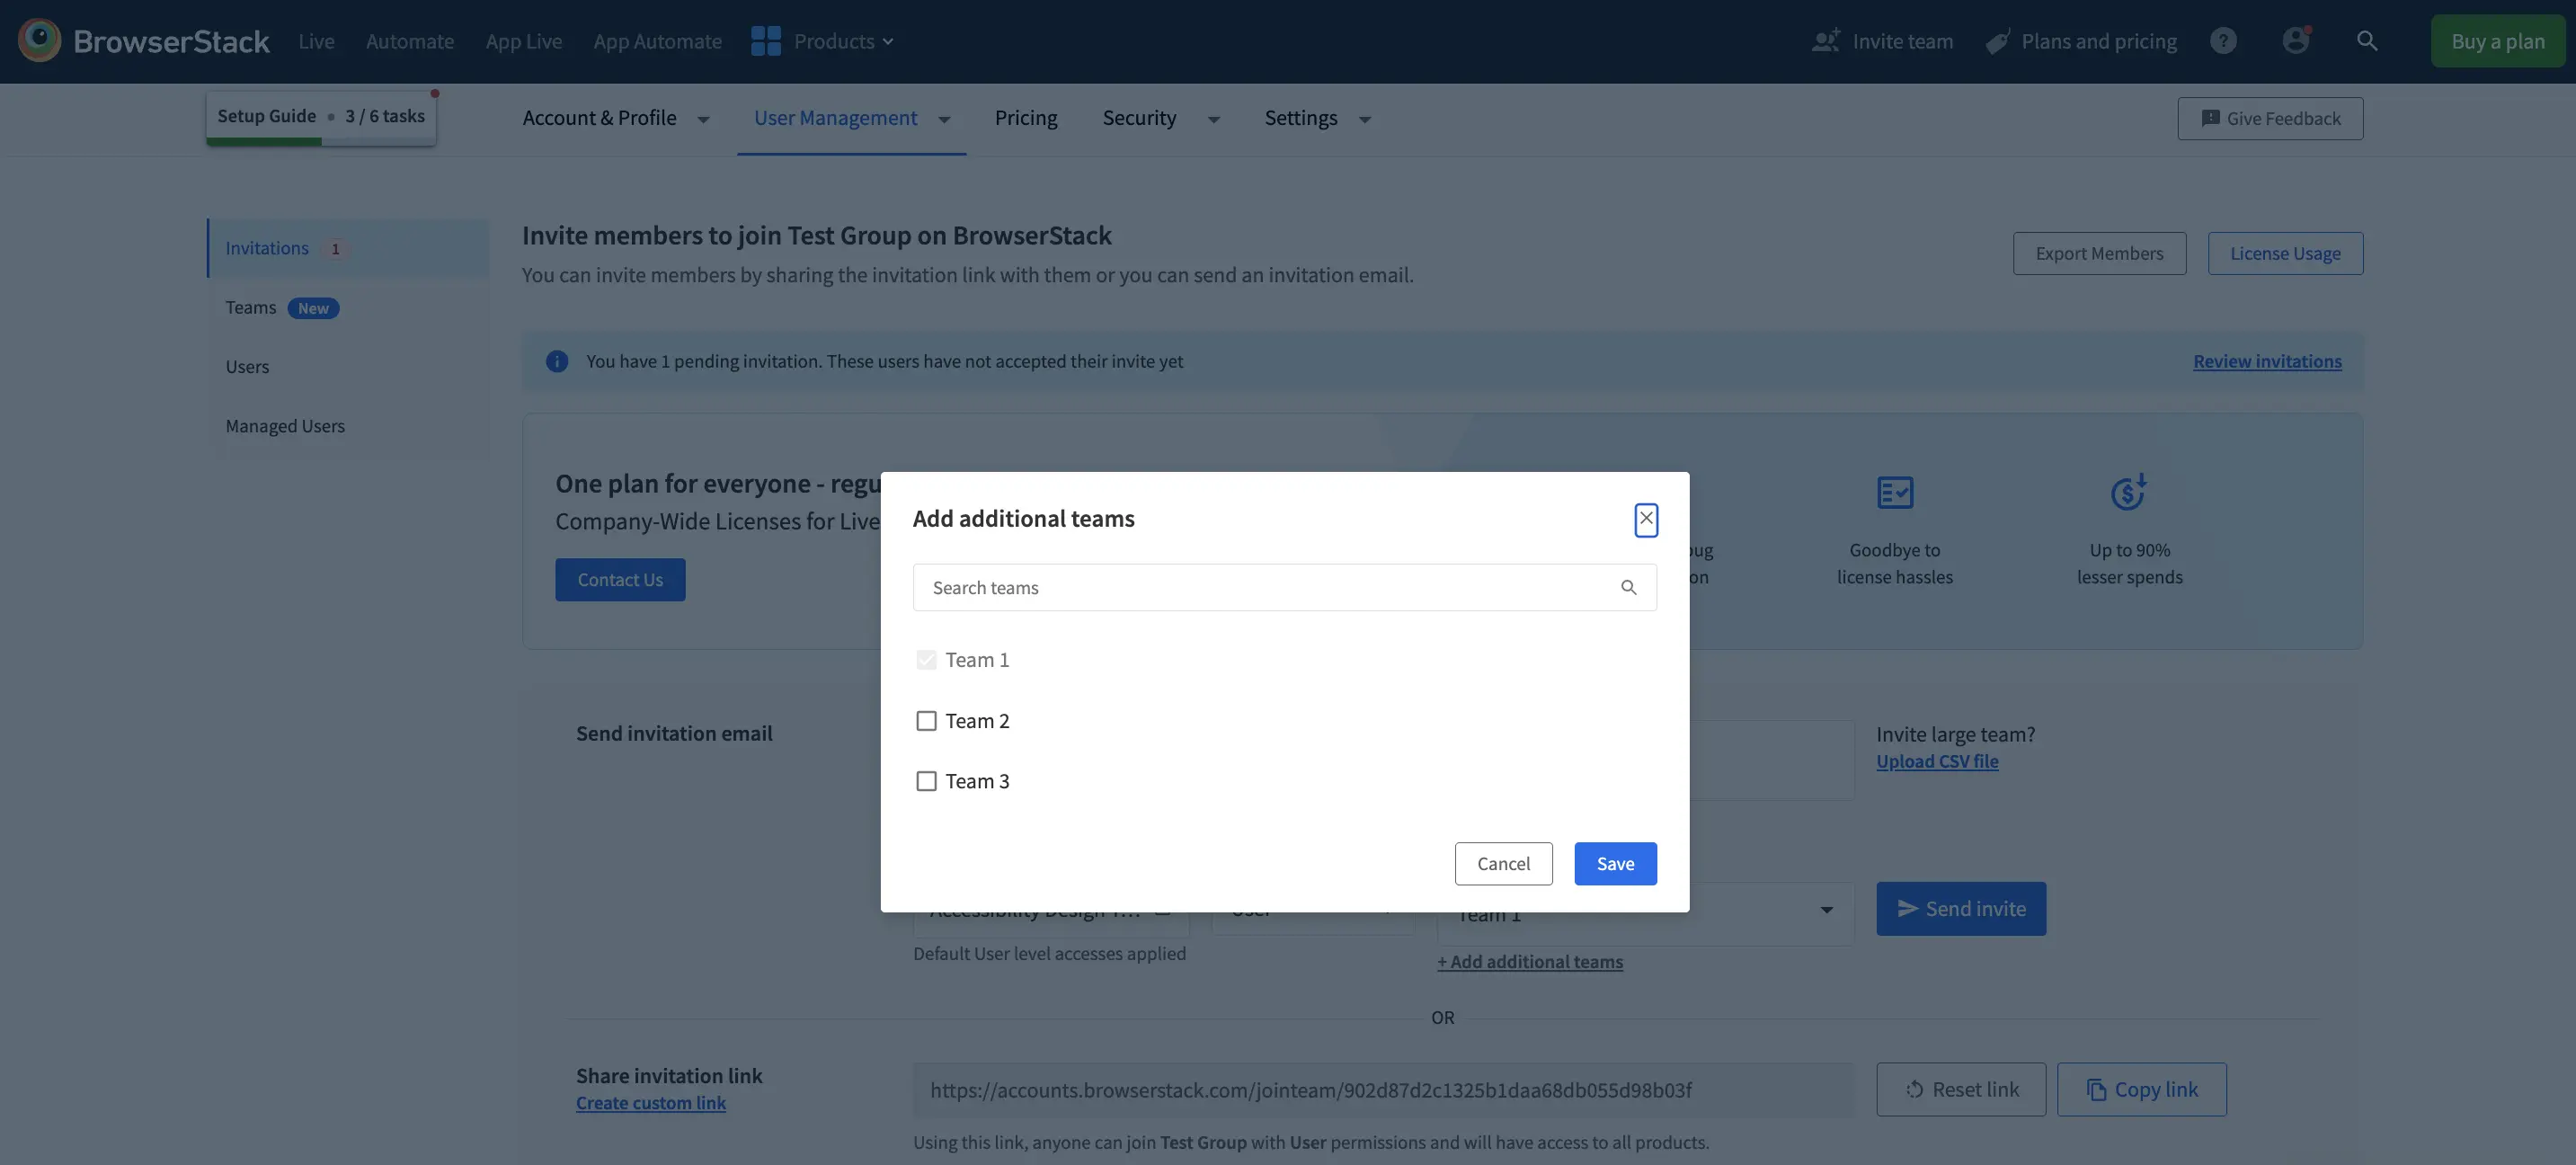
Task: Close the Add additional teams dialog
Action: click(x=1645, y=519)
